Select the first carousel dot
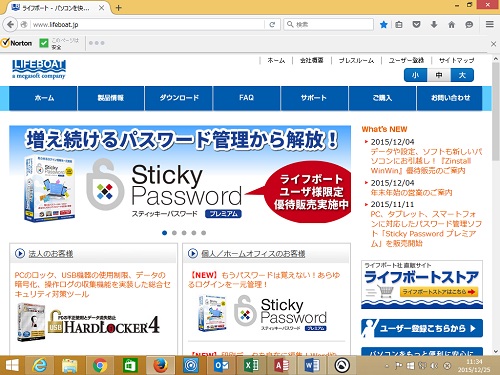The height and width of the screenshot is (375, 500). [x=164, y=233]
